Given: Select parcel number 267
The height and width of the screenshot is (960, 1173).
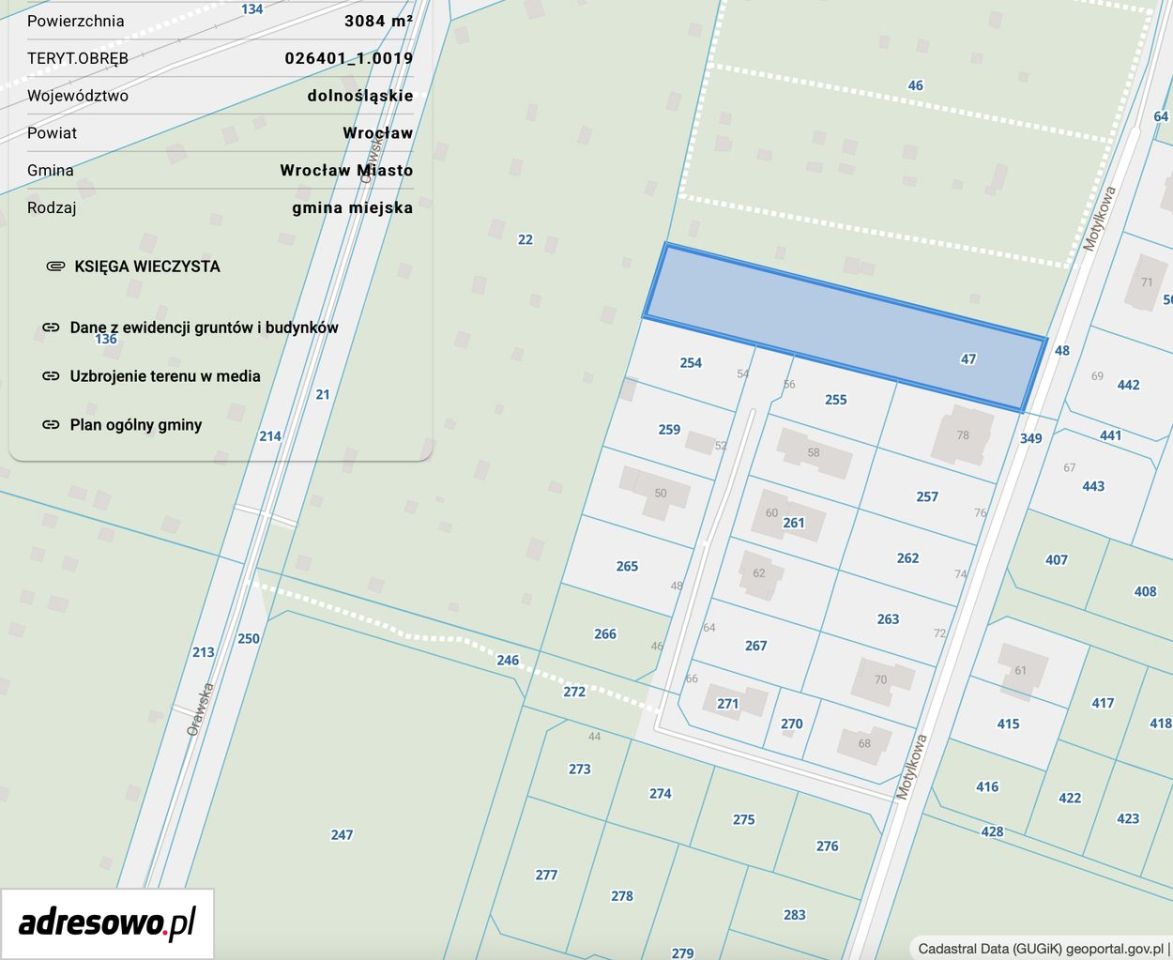Looking at the screenshot, I should [x=756, y=646].
